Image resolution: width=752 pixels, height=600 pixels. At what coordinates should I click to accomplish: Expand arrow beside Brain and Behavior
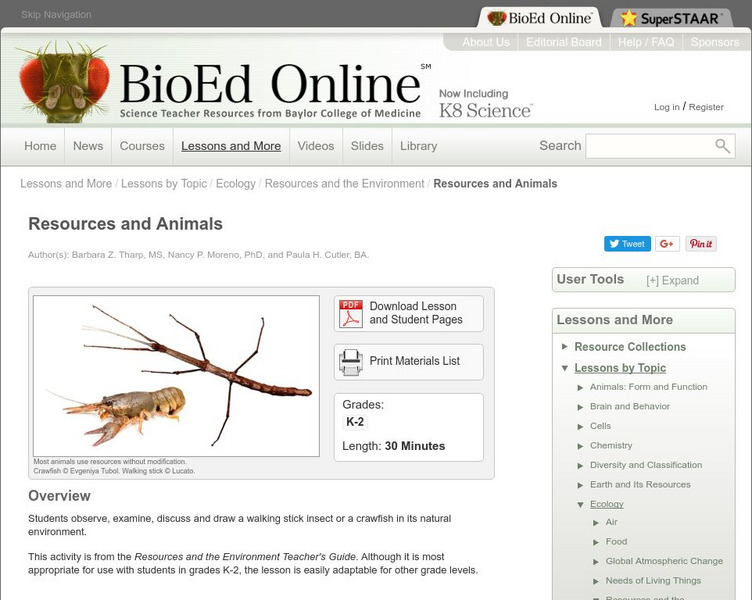coord(580,407)
